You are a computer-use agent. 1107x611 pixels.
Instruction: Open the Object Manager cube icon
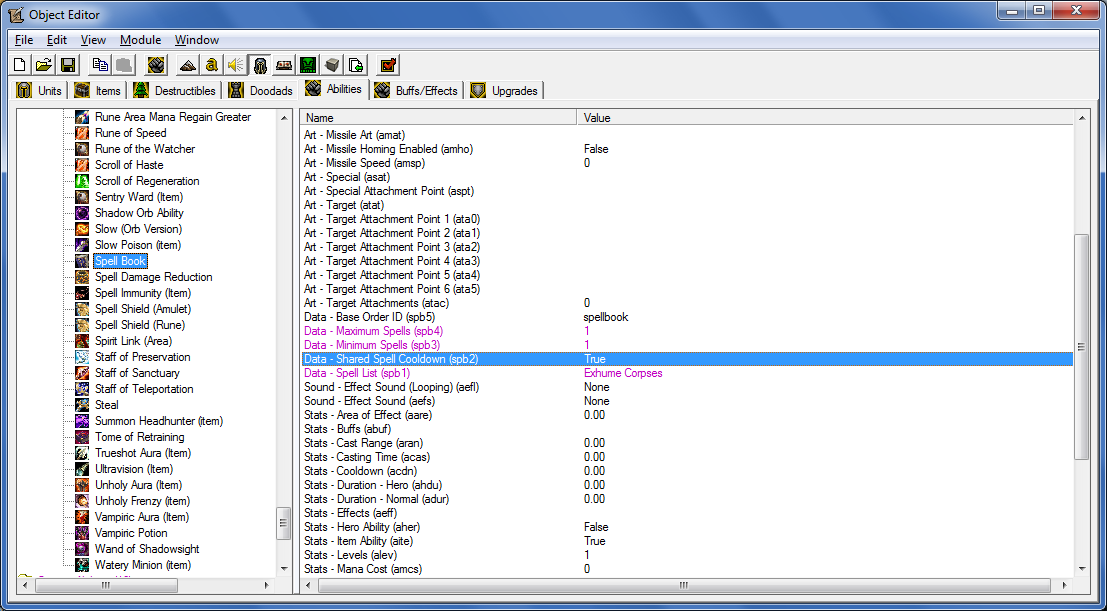(x=332, y=65)
